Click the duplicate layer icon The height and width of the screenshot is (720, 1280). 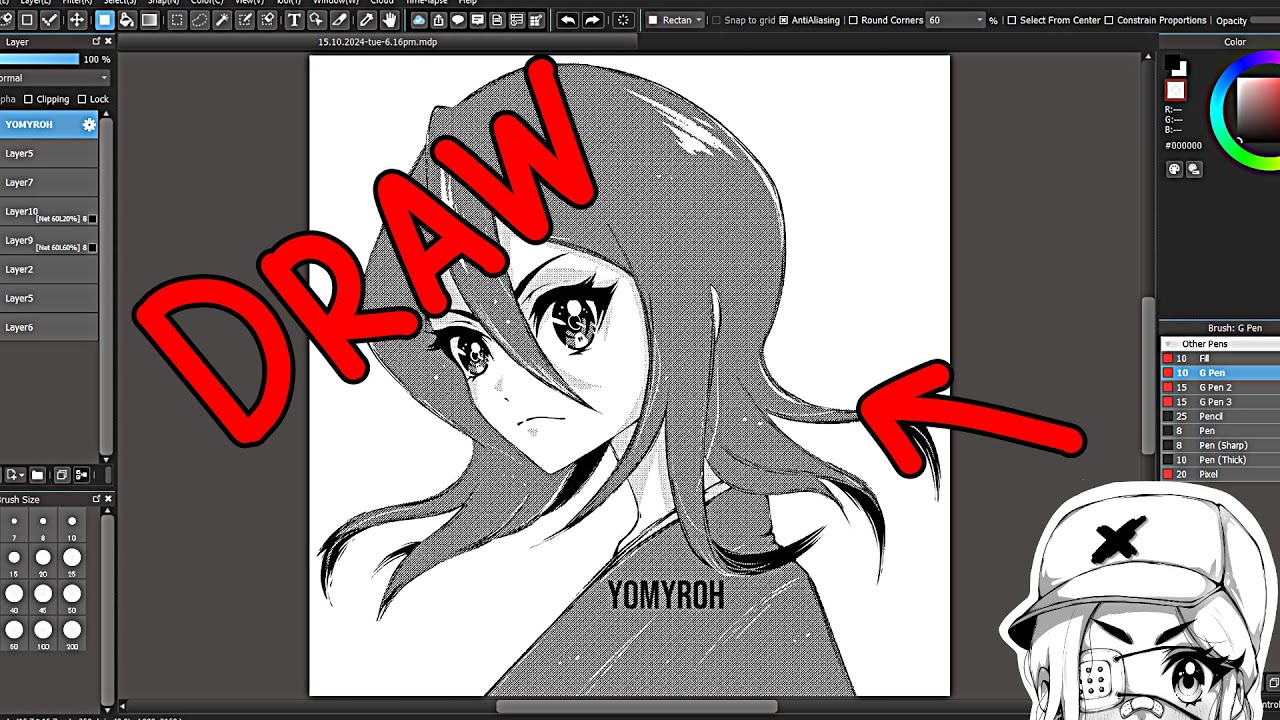(x=61, y=475)
